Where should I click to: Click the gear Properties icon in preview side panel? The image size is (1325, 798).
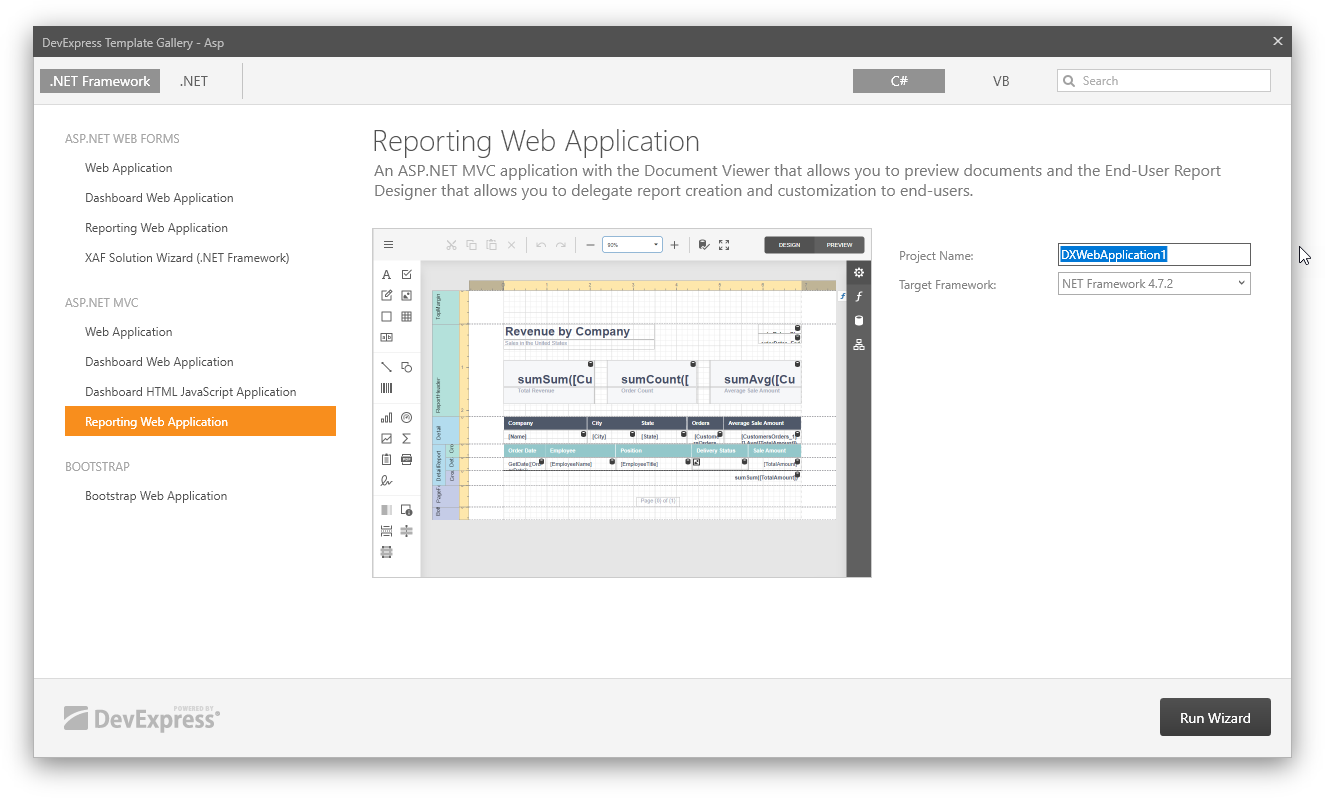(x=858, y=273)
